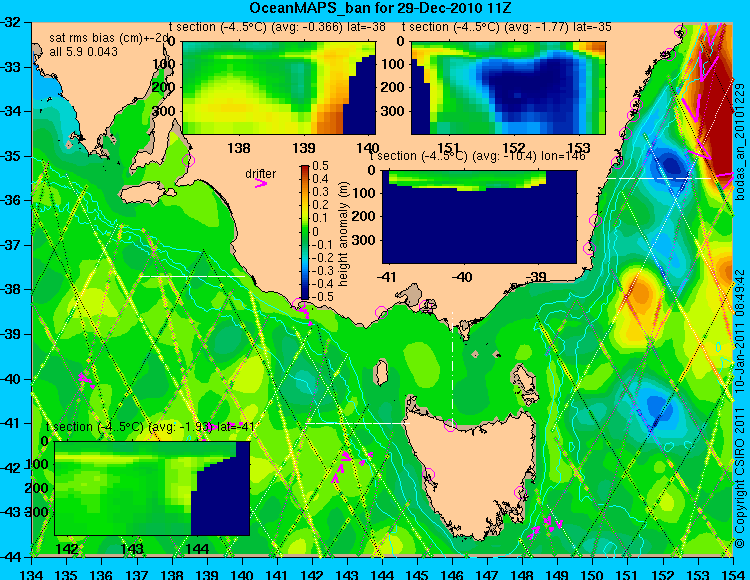
Task: Click the 0.3 tick on the color bar
Action: 320,192
